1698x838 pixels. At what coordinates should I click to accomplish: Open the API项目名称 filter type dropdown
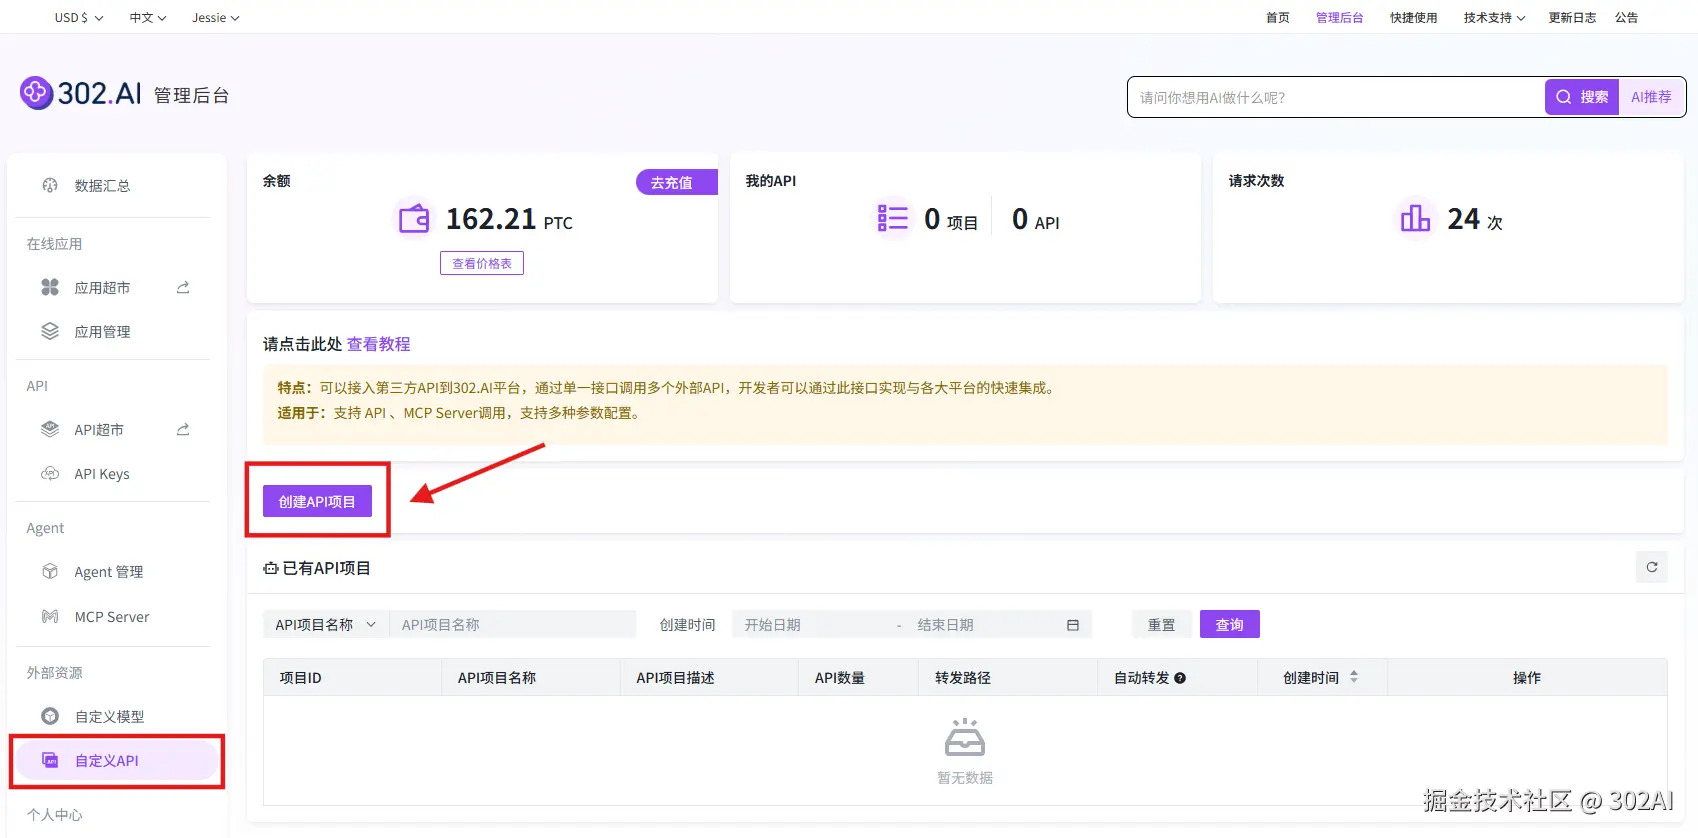click(326, 625)
